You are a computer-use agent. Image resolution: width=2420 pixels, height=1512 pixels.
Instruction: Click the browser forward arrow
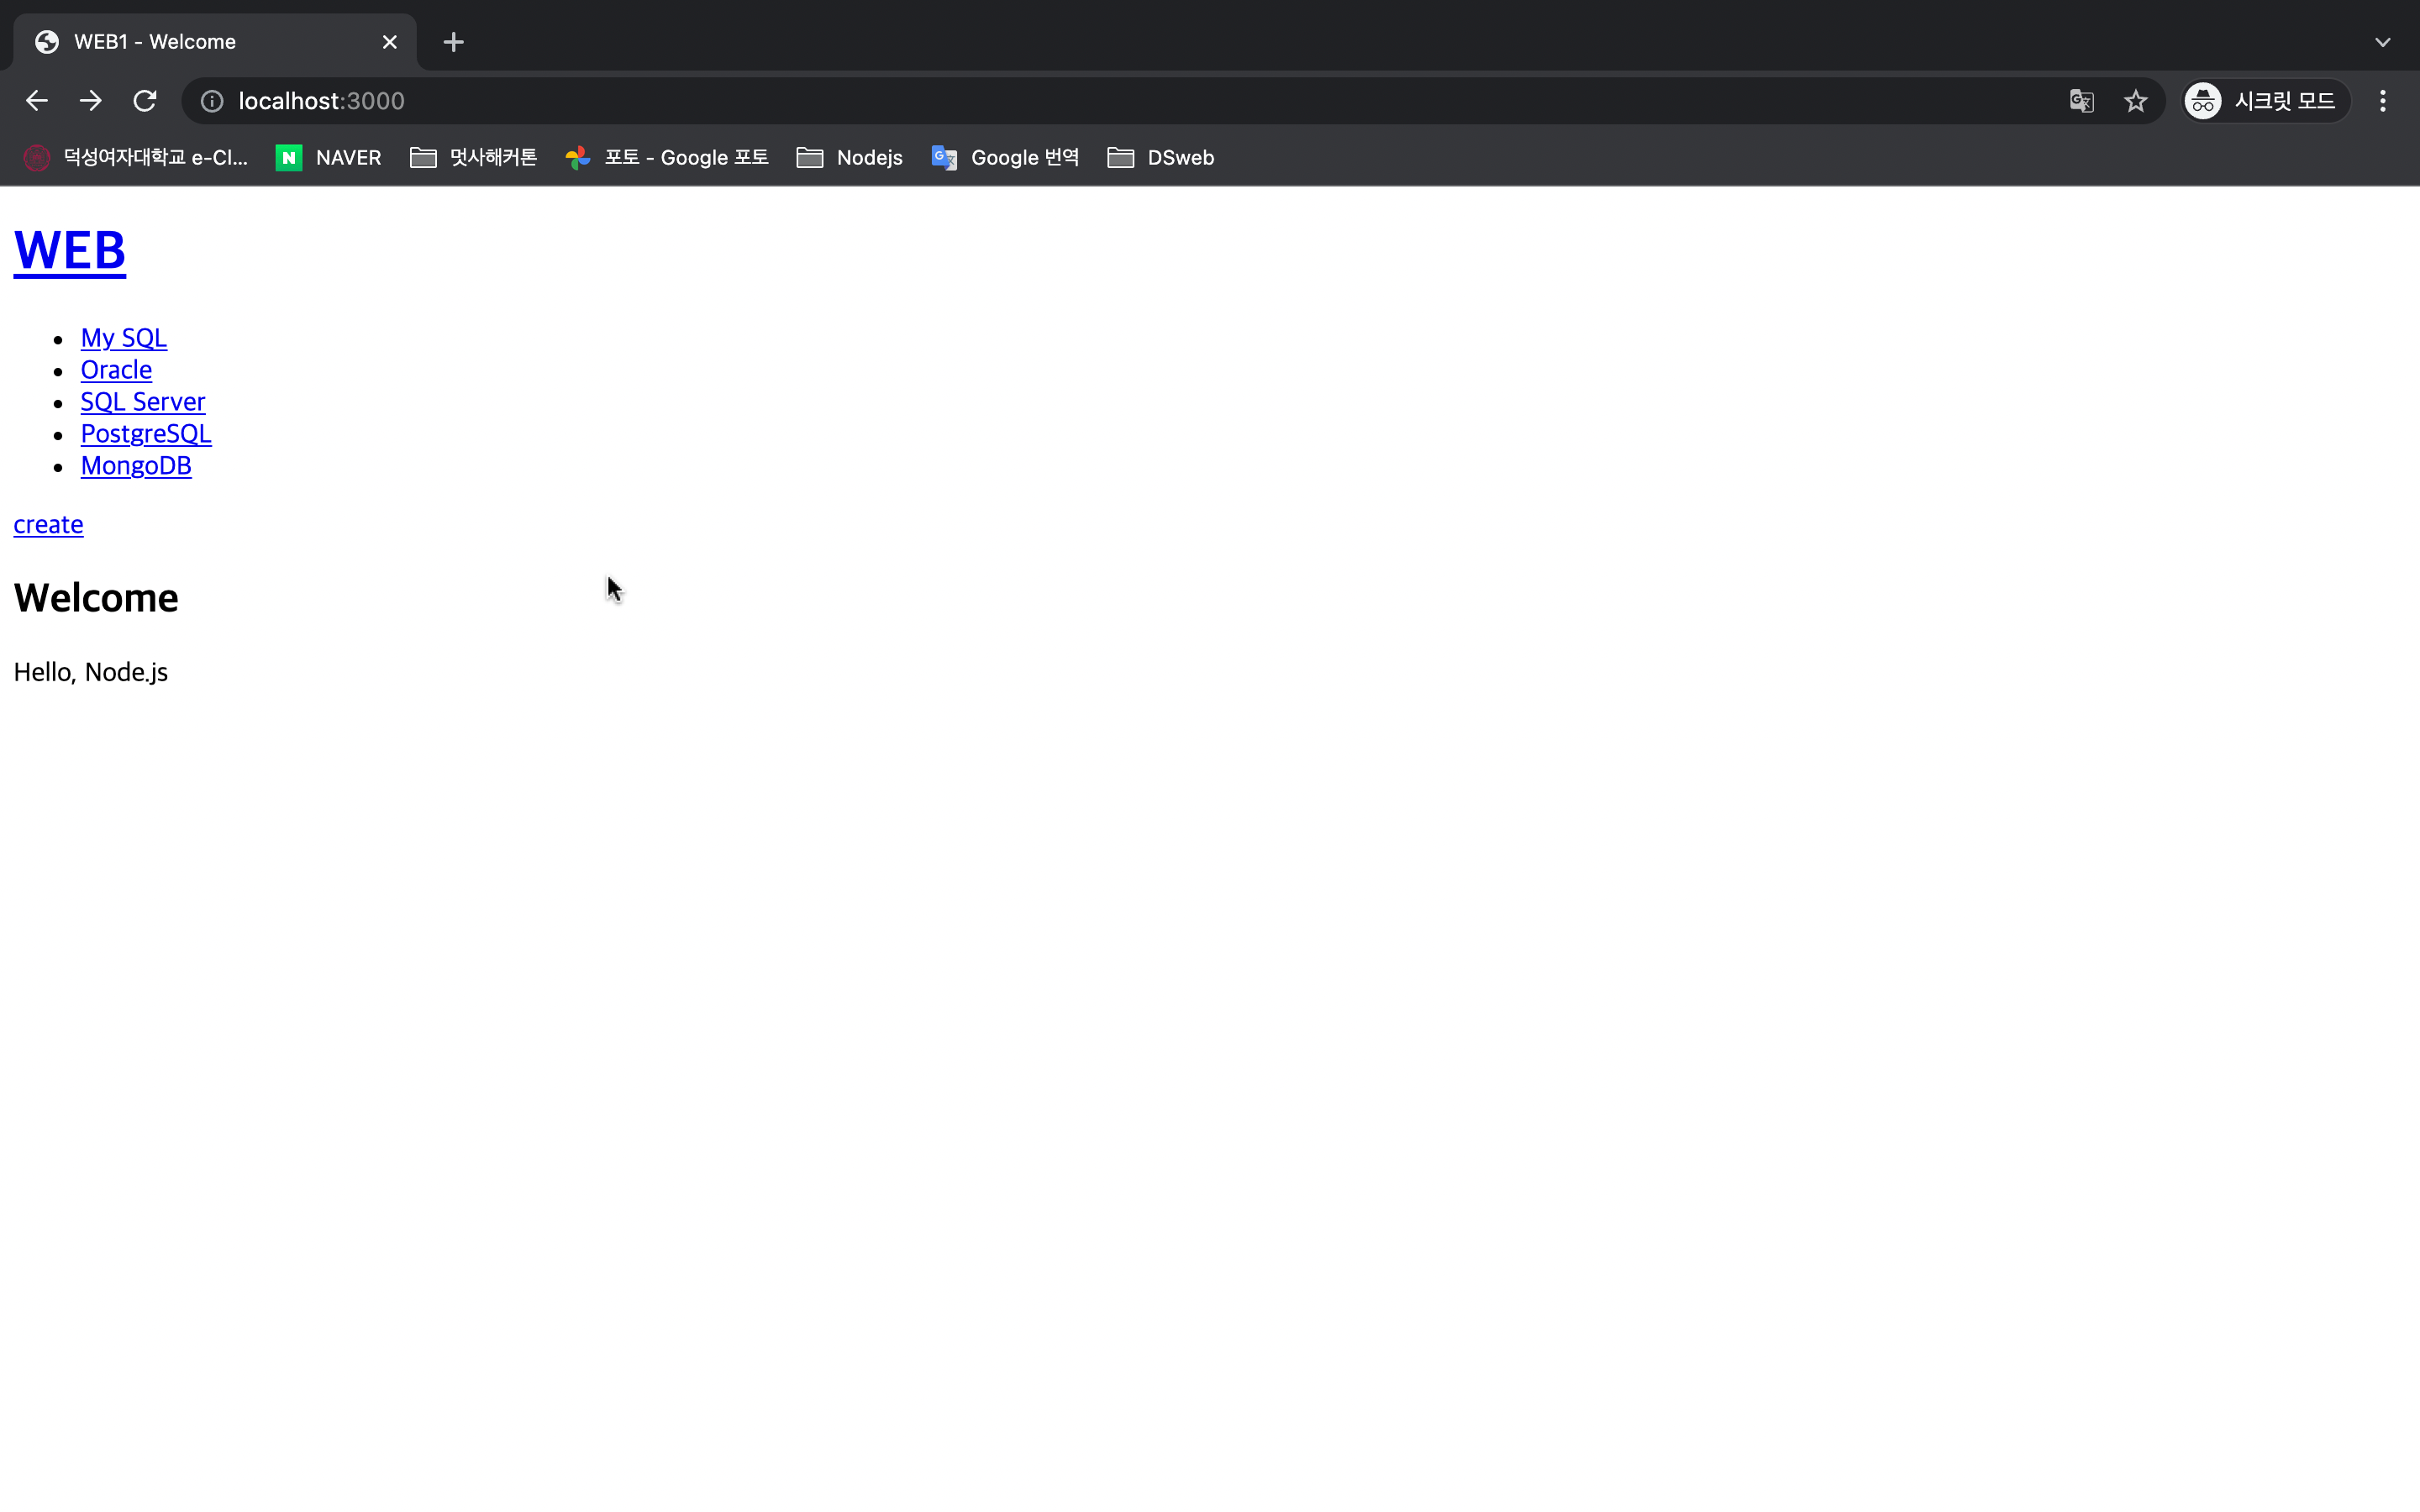click(91, 101)
